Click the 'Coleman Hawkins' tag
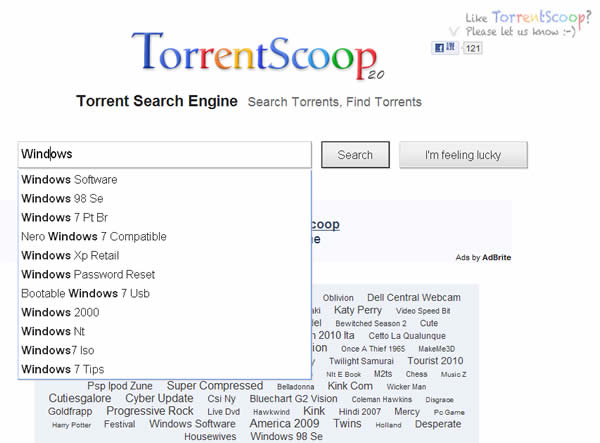The image size is (600, 443). (382, 399)
